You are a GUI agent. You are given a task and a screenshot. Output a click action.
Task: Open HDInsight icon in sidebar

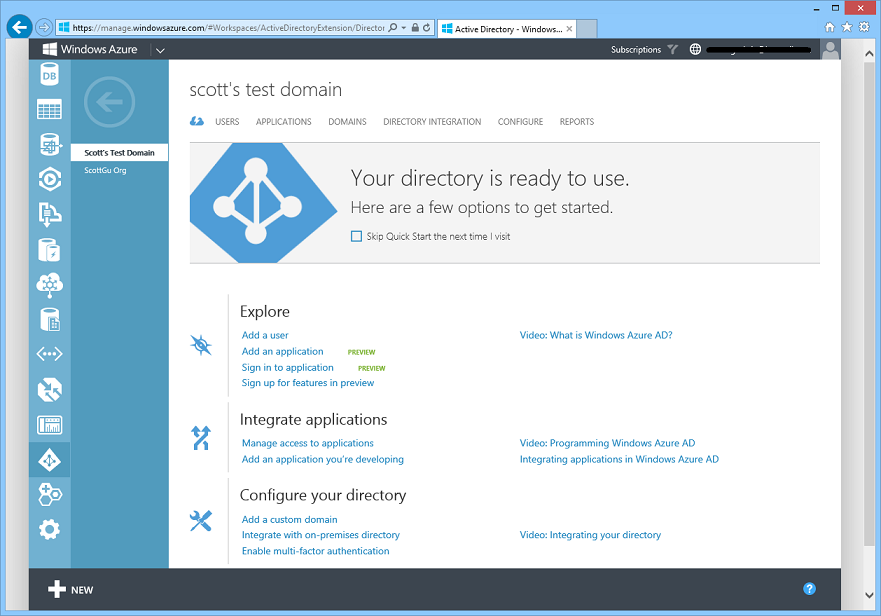coord(50,144)
